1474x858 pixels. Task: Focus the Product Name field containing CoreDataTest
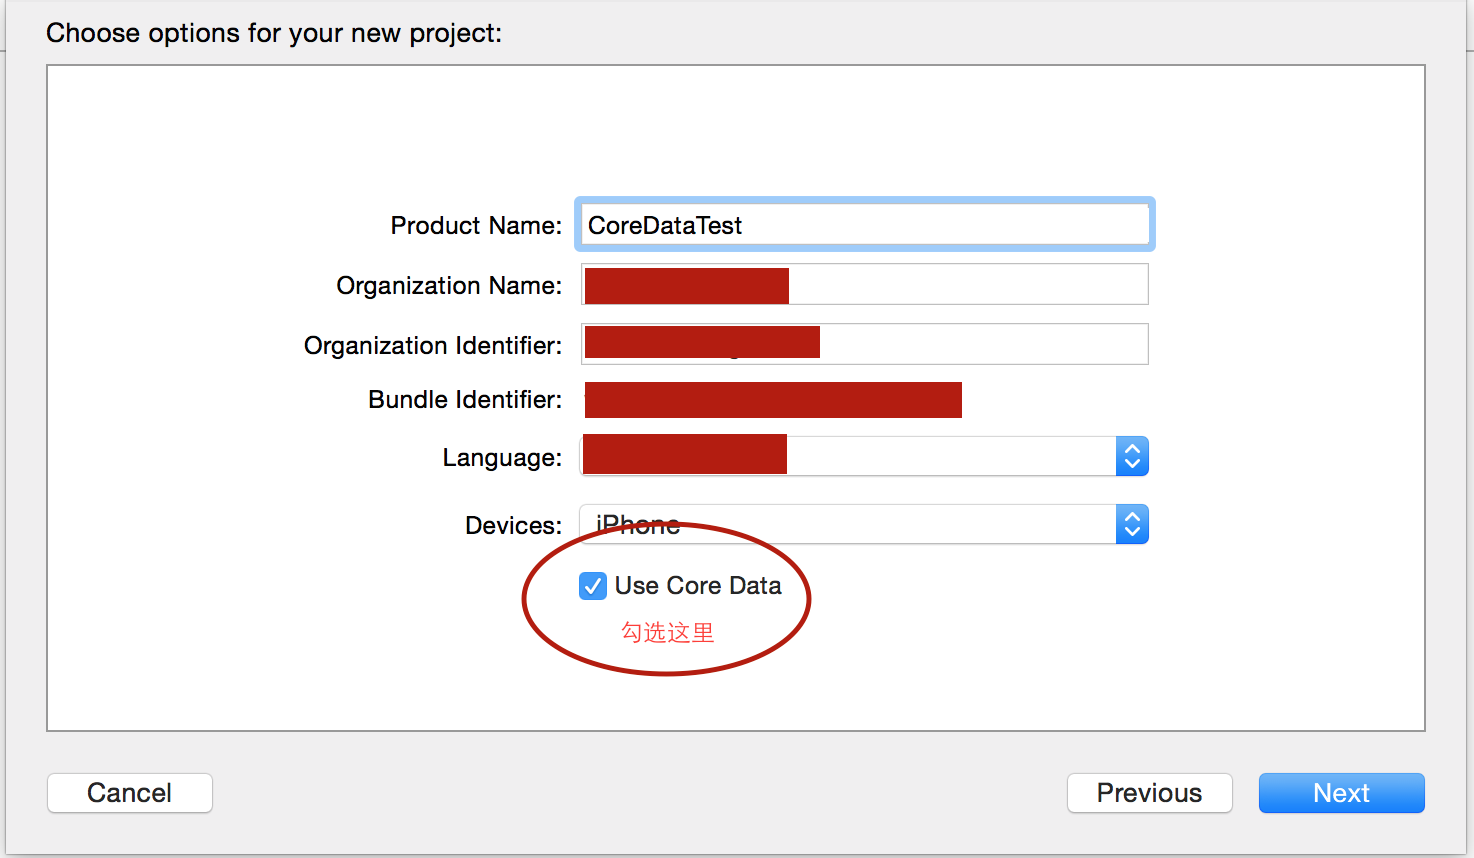865,225
